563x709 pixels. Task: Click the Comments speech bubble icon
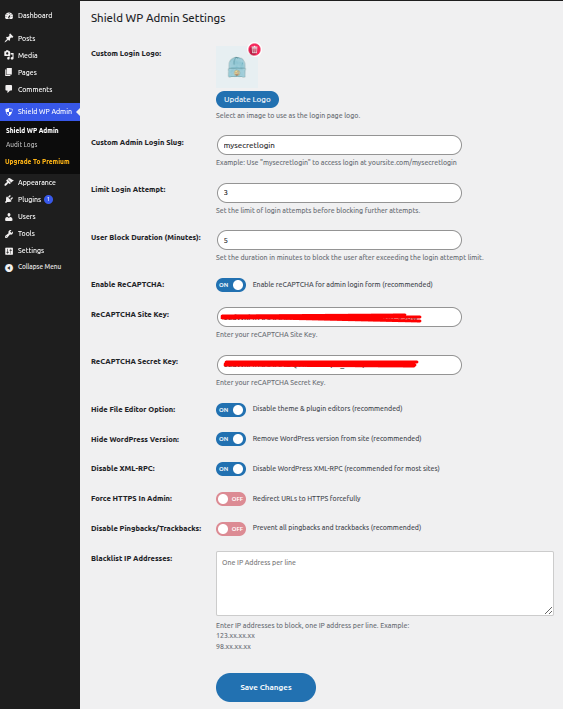click(9, 89)
